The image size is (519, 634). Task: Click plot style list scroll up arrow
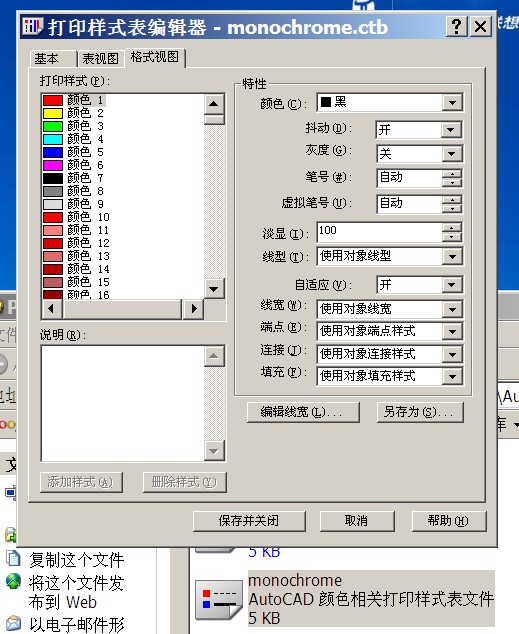pos(214,104)
